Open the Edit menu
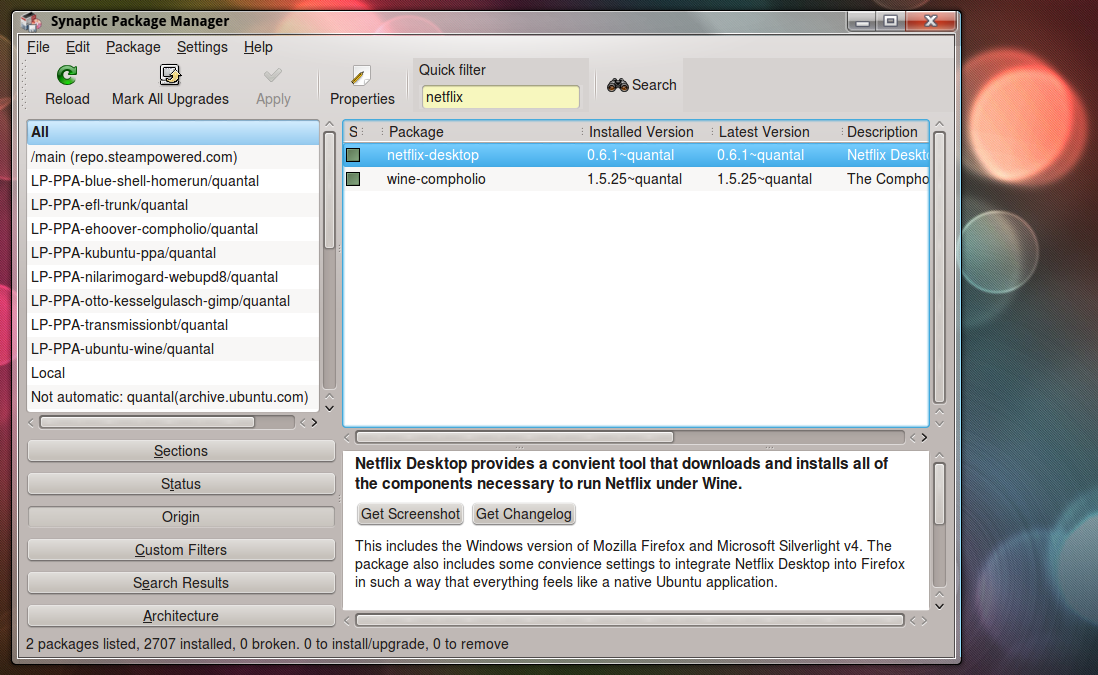 pyautogui.click(x=78, y=47)
